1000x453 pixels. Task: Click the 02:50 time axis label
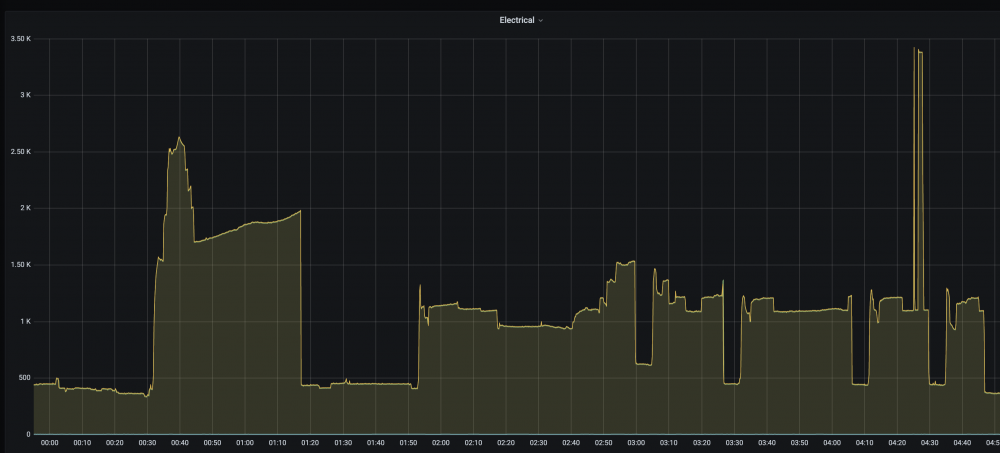pos(603,443)
